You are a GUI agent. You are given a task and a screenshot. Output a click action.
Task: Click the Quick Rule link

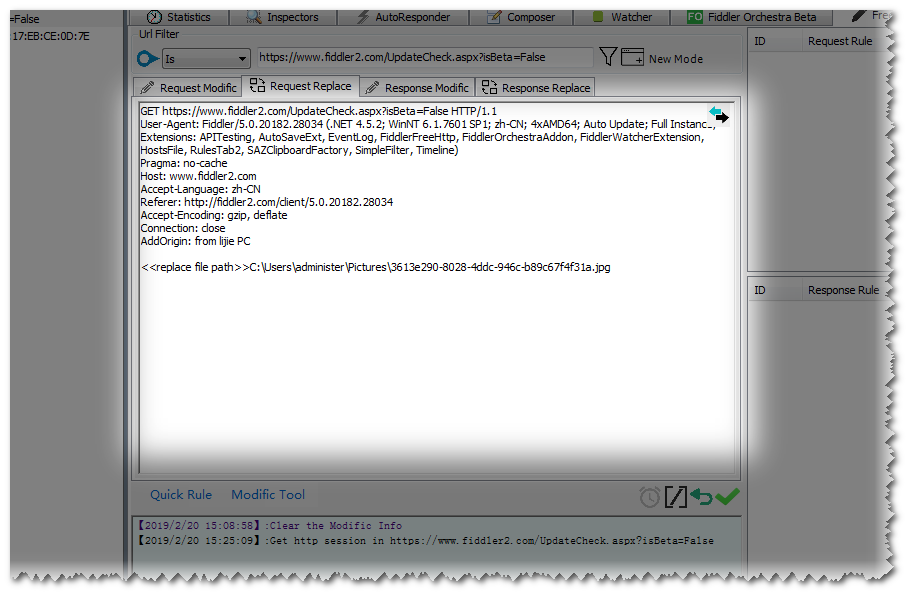181,495
